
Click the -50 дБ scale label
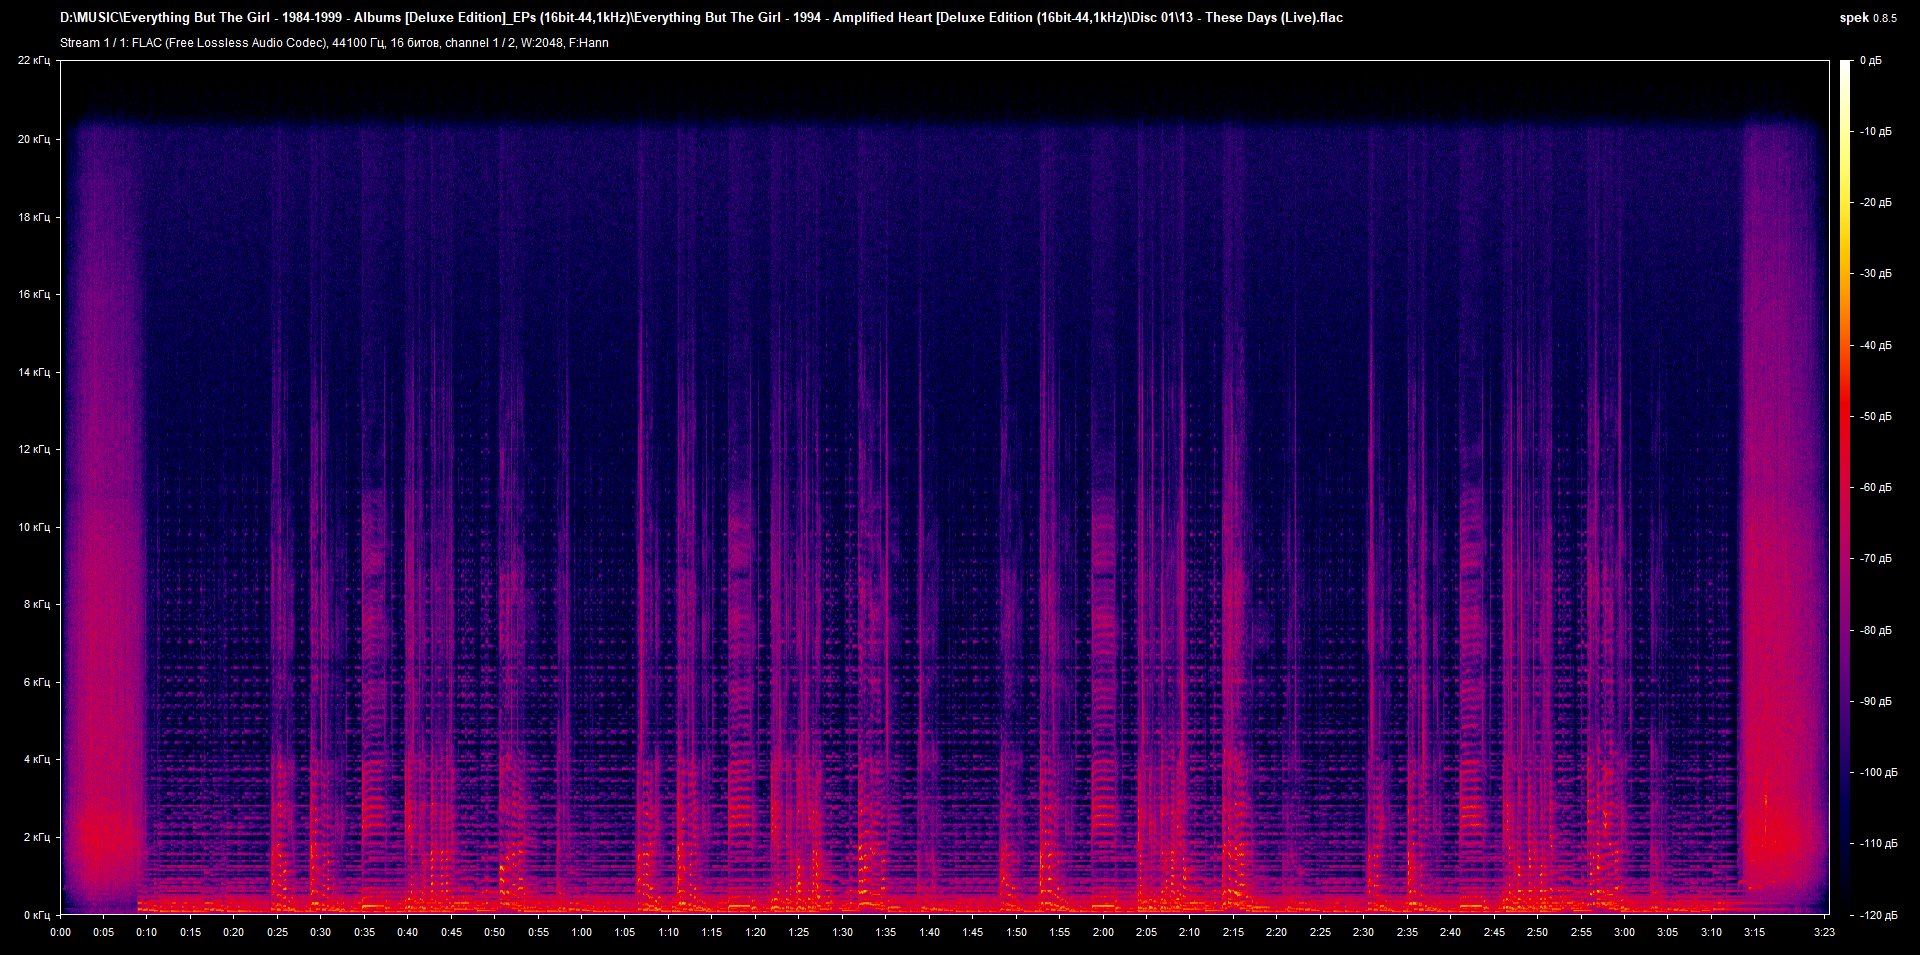coord(1875,416)
